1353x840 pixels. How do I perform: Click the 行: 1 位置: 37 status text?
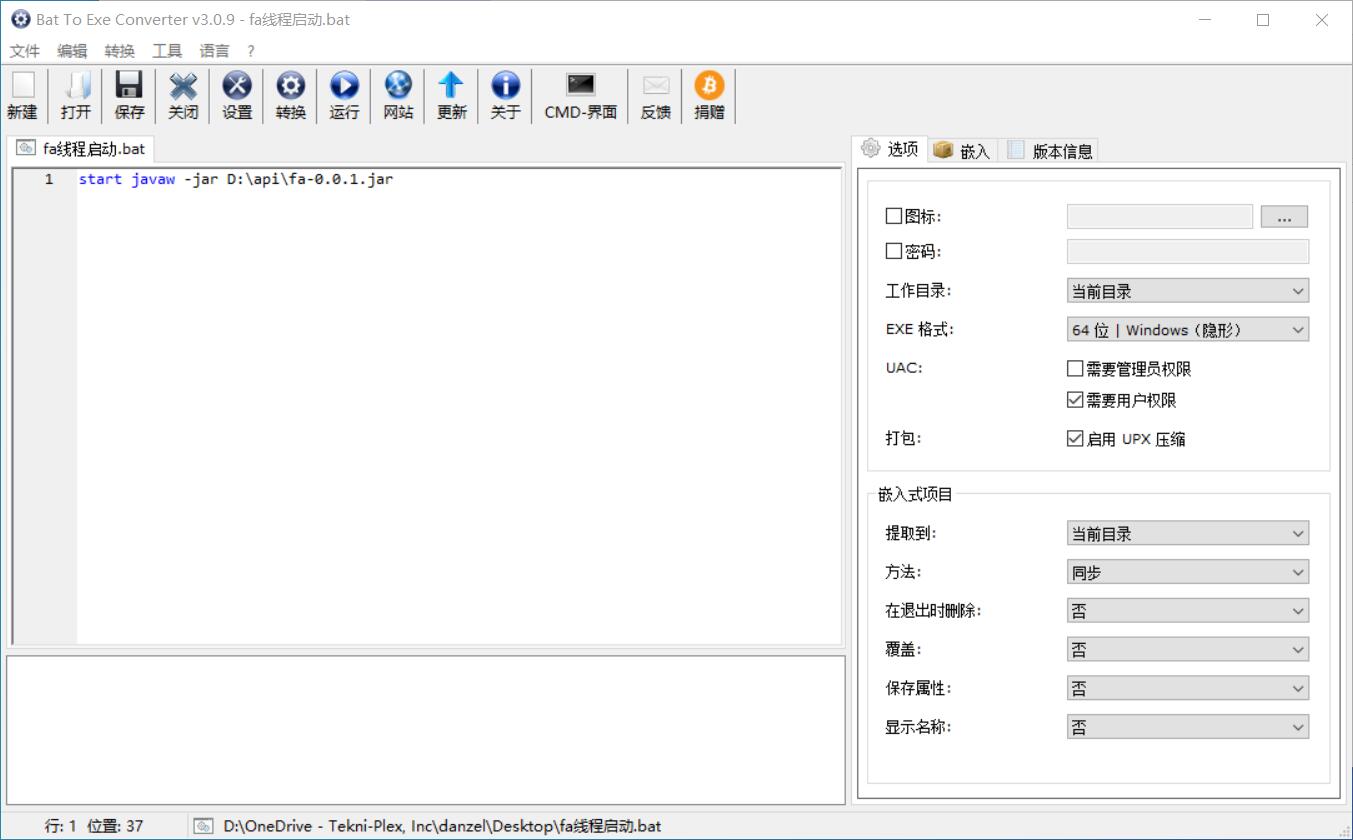(x=94, y=826)
